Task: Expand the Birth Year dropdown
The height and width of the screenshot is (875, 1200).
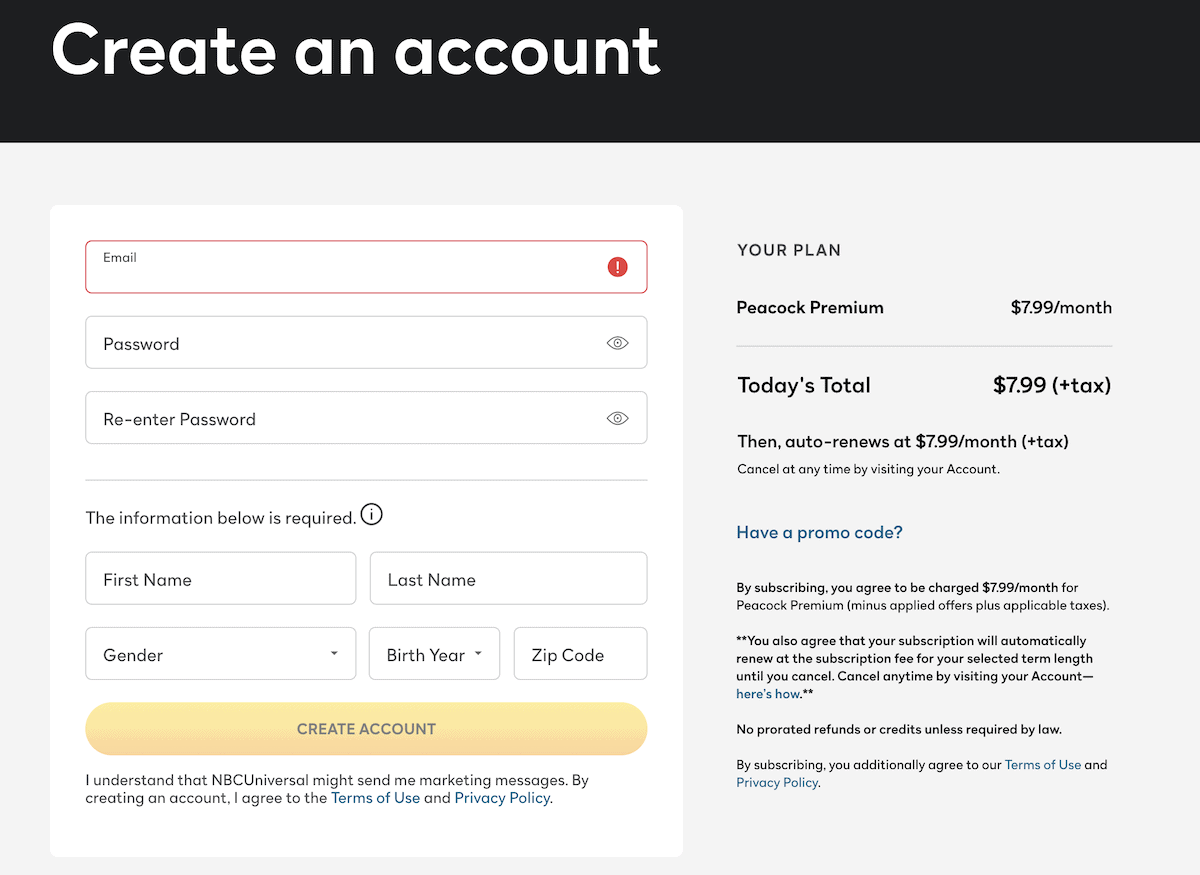Action: point(435,654)
